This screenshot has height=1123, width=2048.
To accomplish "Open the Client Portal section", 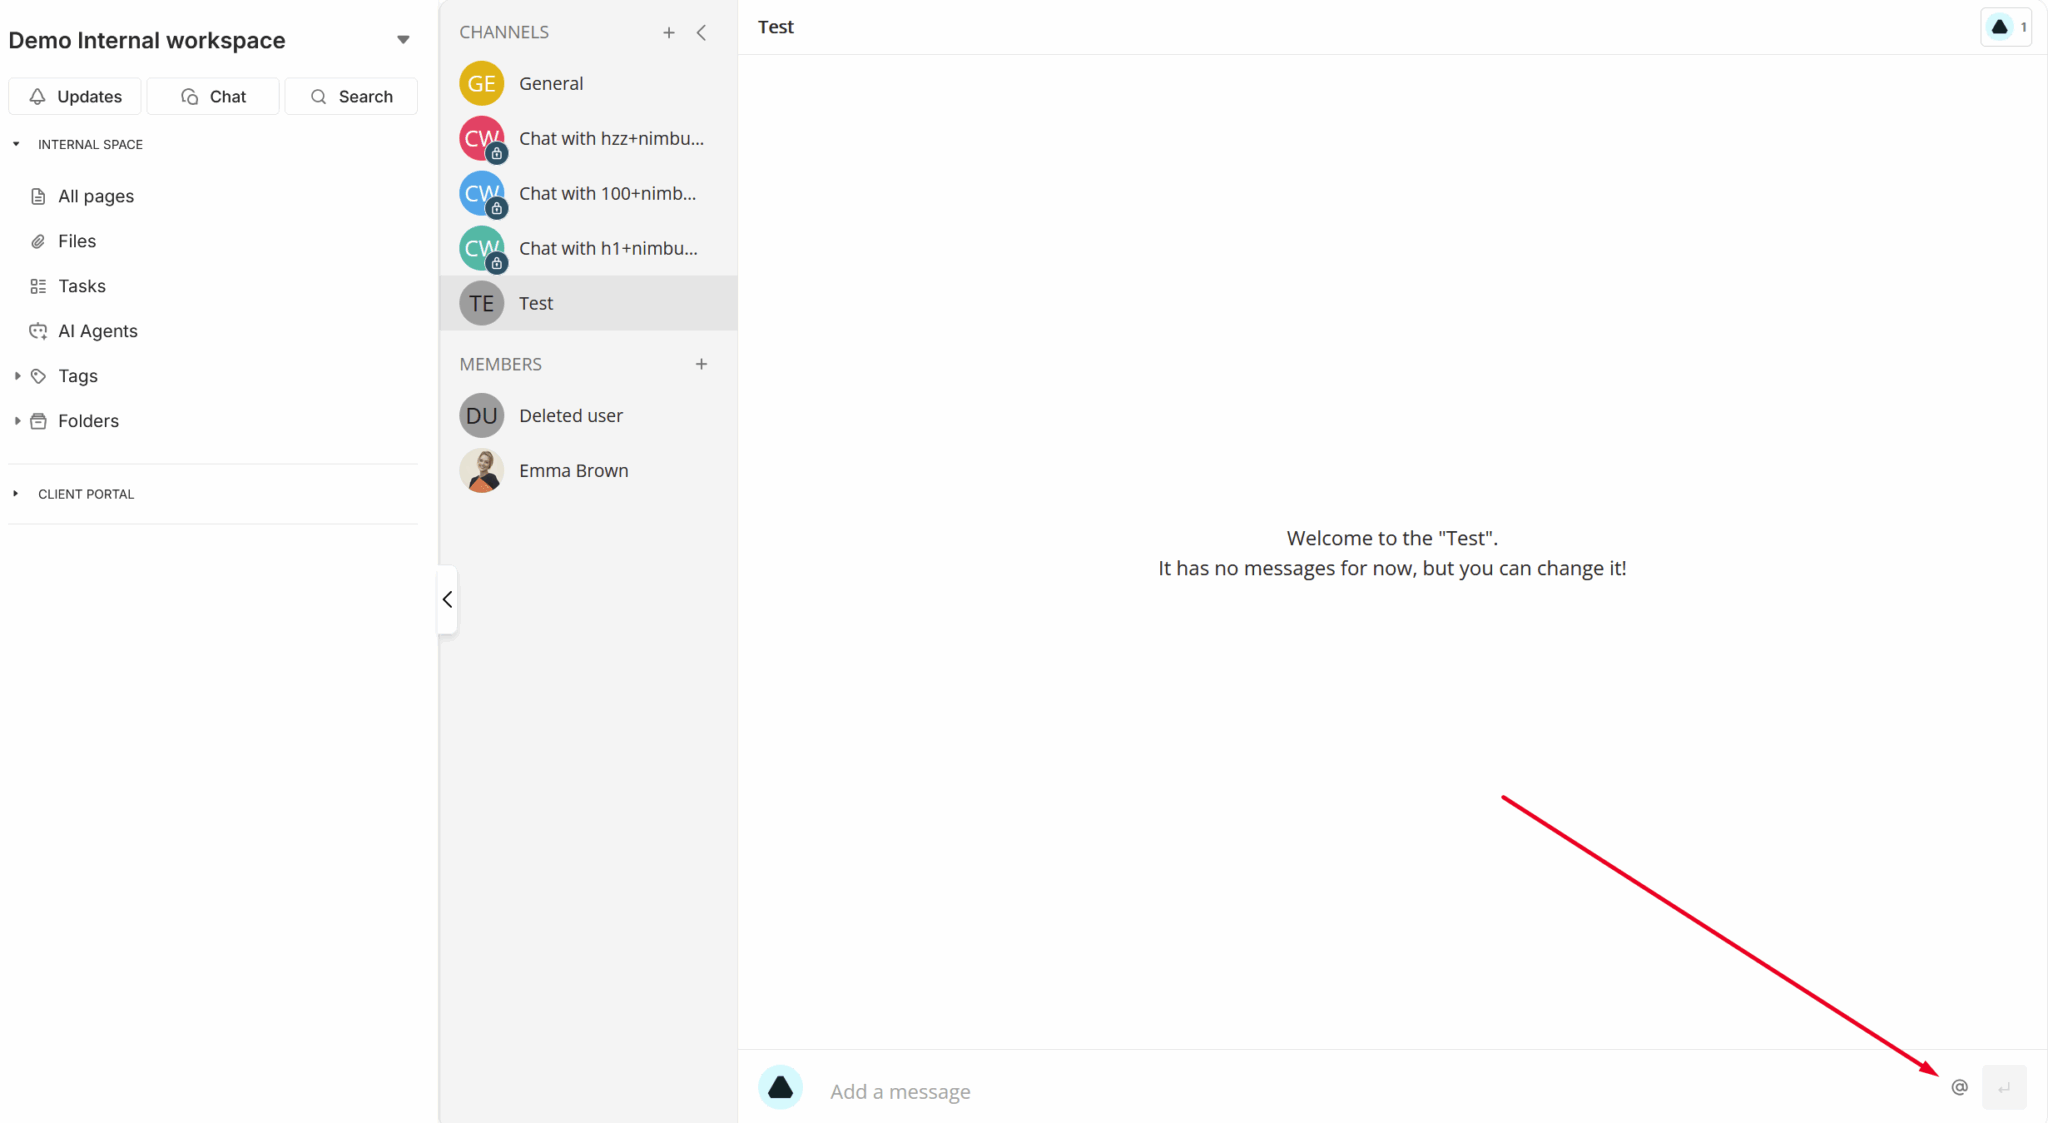I will click(x=86, y=493).
